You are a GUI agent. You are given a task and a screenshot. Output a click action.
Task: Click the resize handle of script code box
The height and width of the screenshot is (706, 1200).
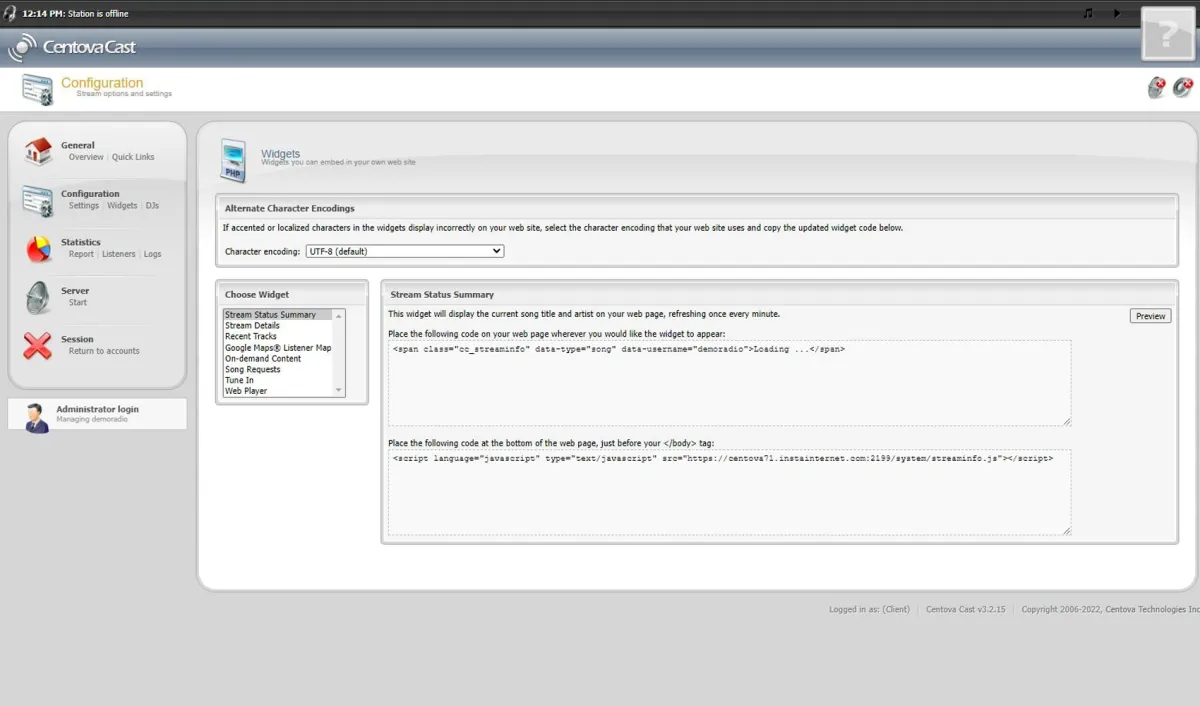point(1066,530)
